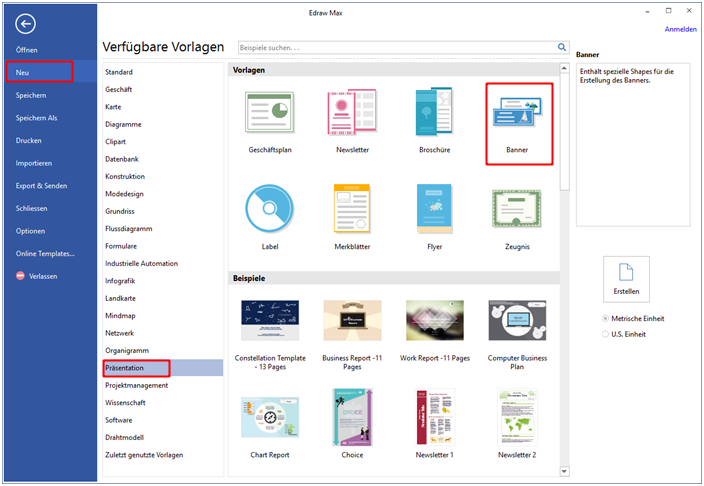This screenshot has height=486, width=704.
Task: Select the Mindmap category
Action: coord(120,316)
